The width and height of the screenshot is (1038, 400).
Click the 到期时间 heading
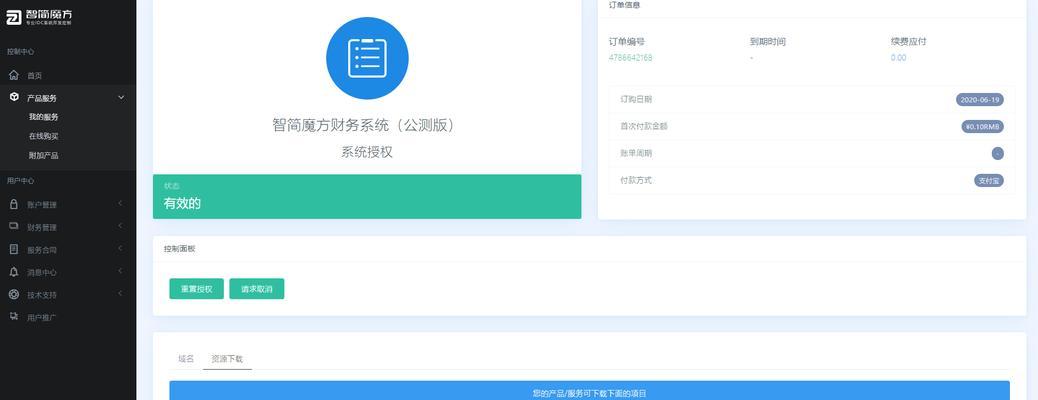tap(768, 42)
